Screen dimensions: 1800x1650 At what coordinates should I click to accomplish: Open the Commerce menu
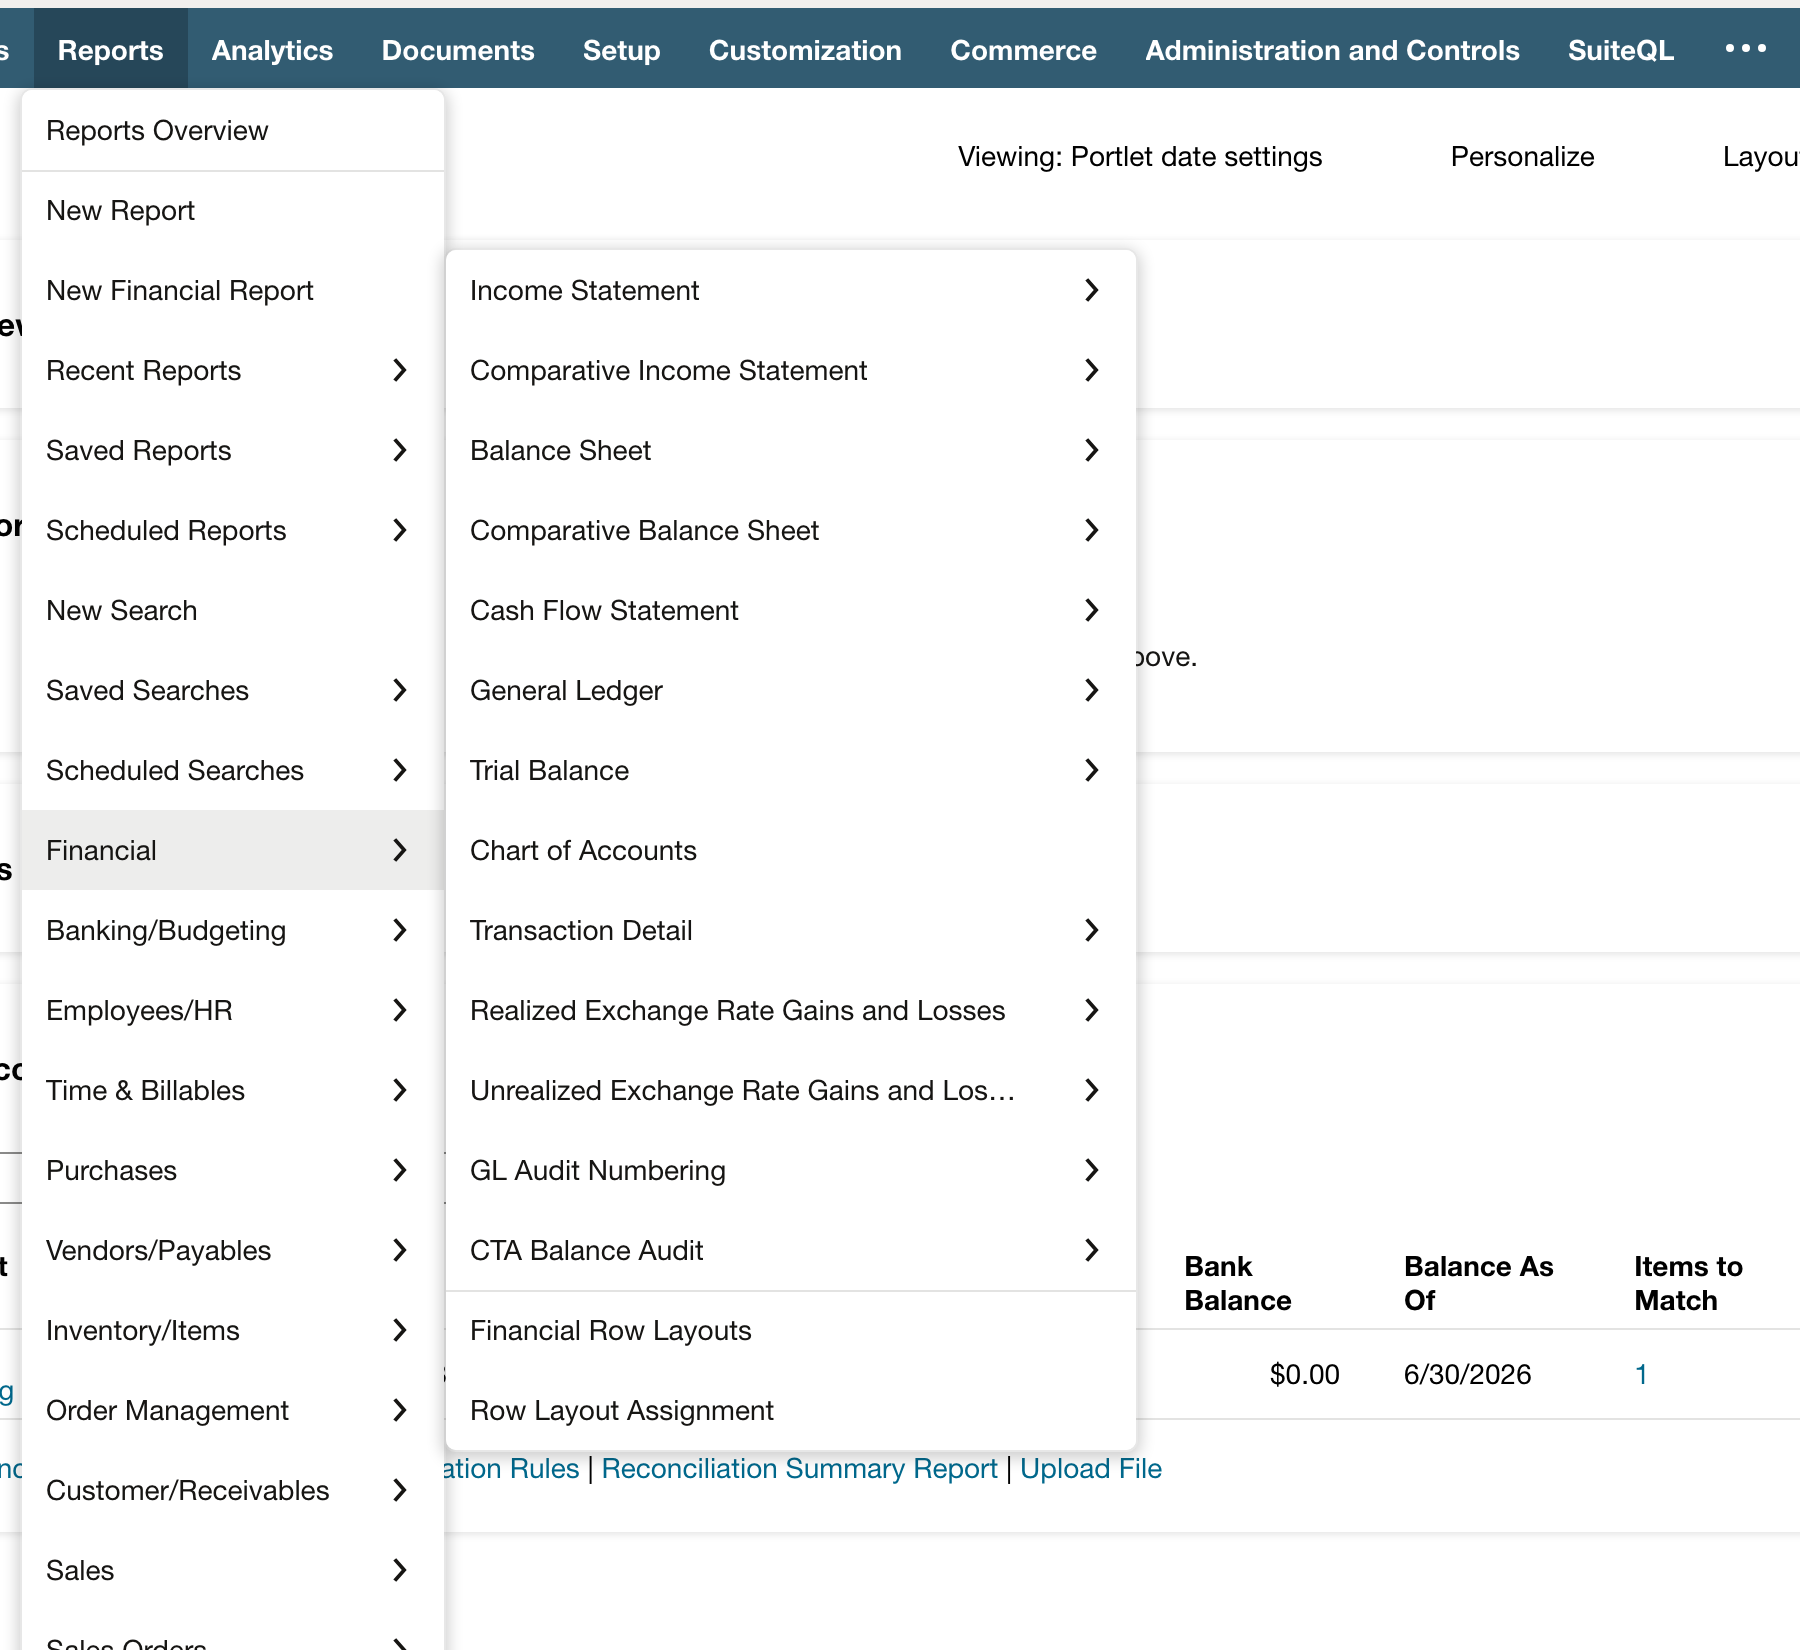[1023, 50]
